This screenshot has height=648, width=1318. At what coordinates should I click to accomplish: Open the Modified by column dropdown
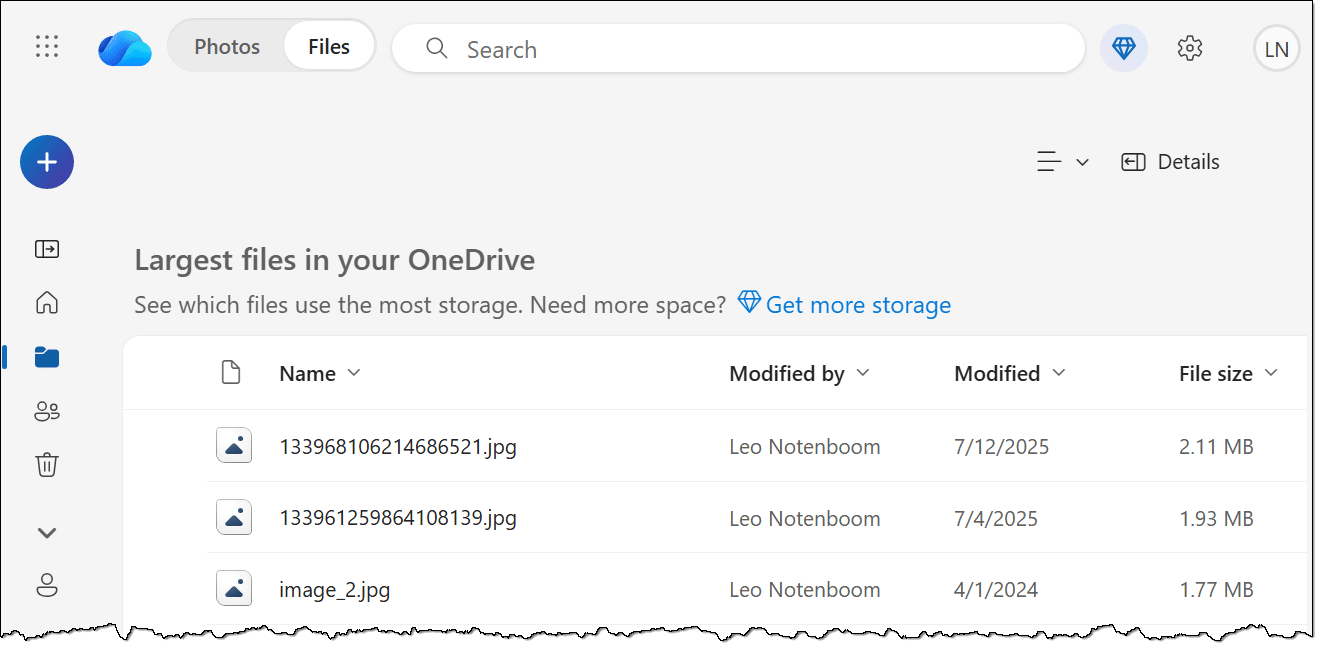coord(799,374)
